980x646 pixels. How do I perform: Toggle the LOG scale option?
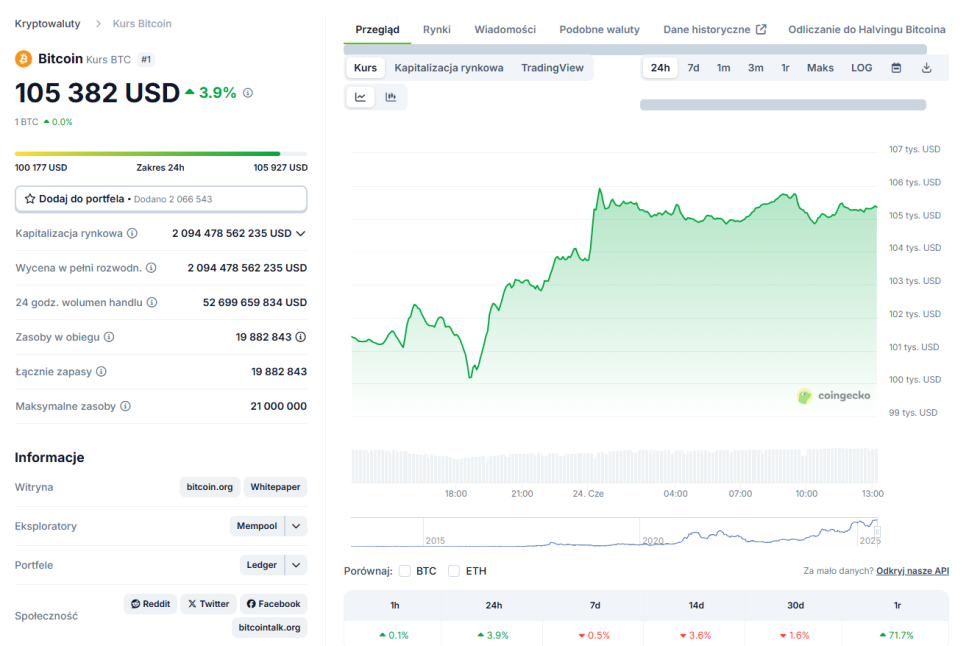coord(861,68)
